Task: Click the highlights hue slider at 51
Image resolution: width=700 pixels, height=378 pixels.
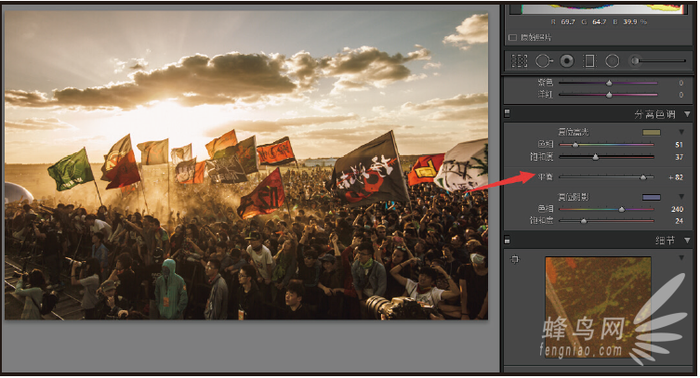Action: click(x=575, y=145)
